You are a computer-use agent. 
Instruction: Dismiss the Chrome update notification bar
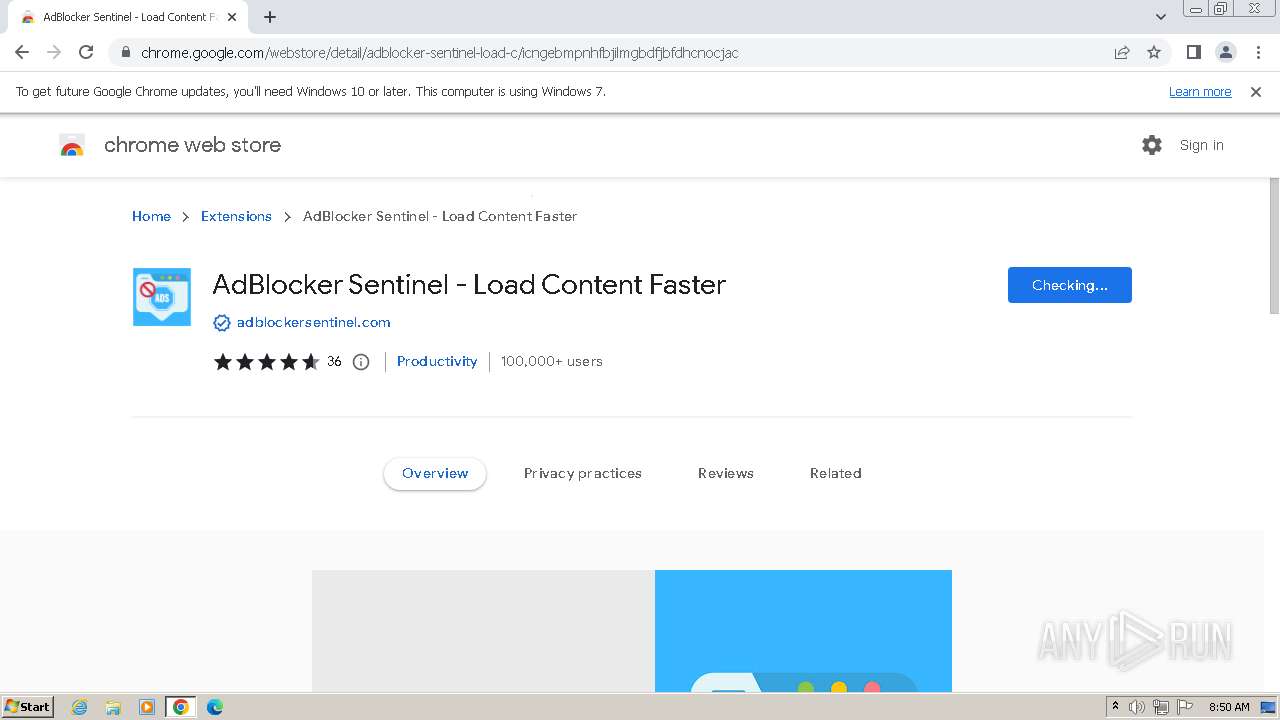click(1256, 92)
